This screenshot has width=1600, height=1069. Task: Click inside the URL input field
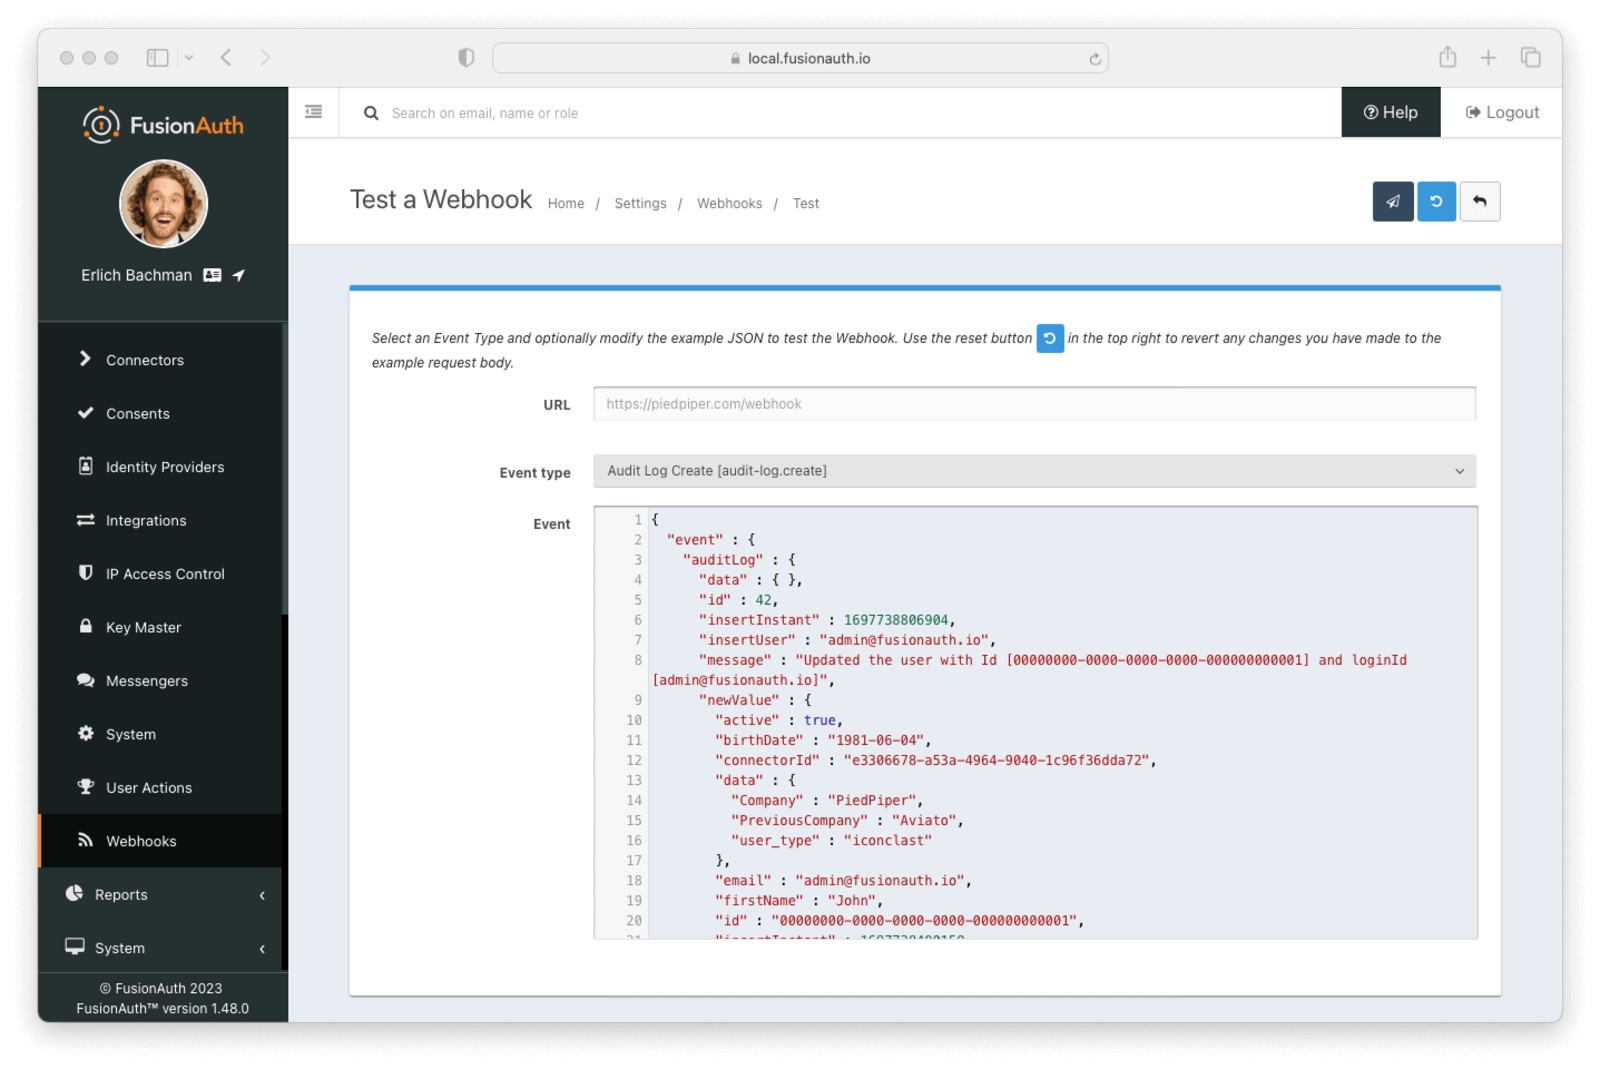click(1034, 403)
